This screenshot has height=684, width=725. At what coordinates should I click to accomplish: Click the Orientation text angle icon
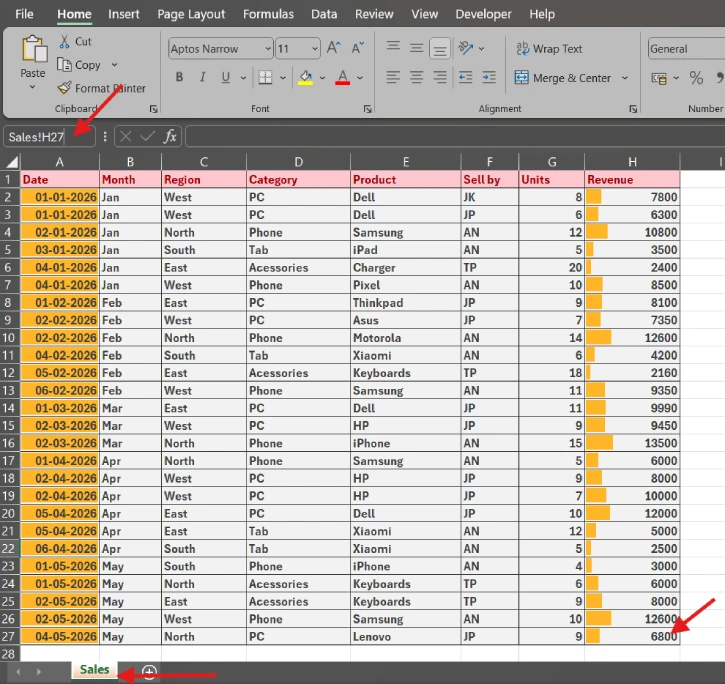tap(466, 48)
